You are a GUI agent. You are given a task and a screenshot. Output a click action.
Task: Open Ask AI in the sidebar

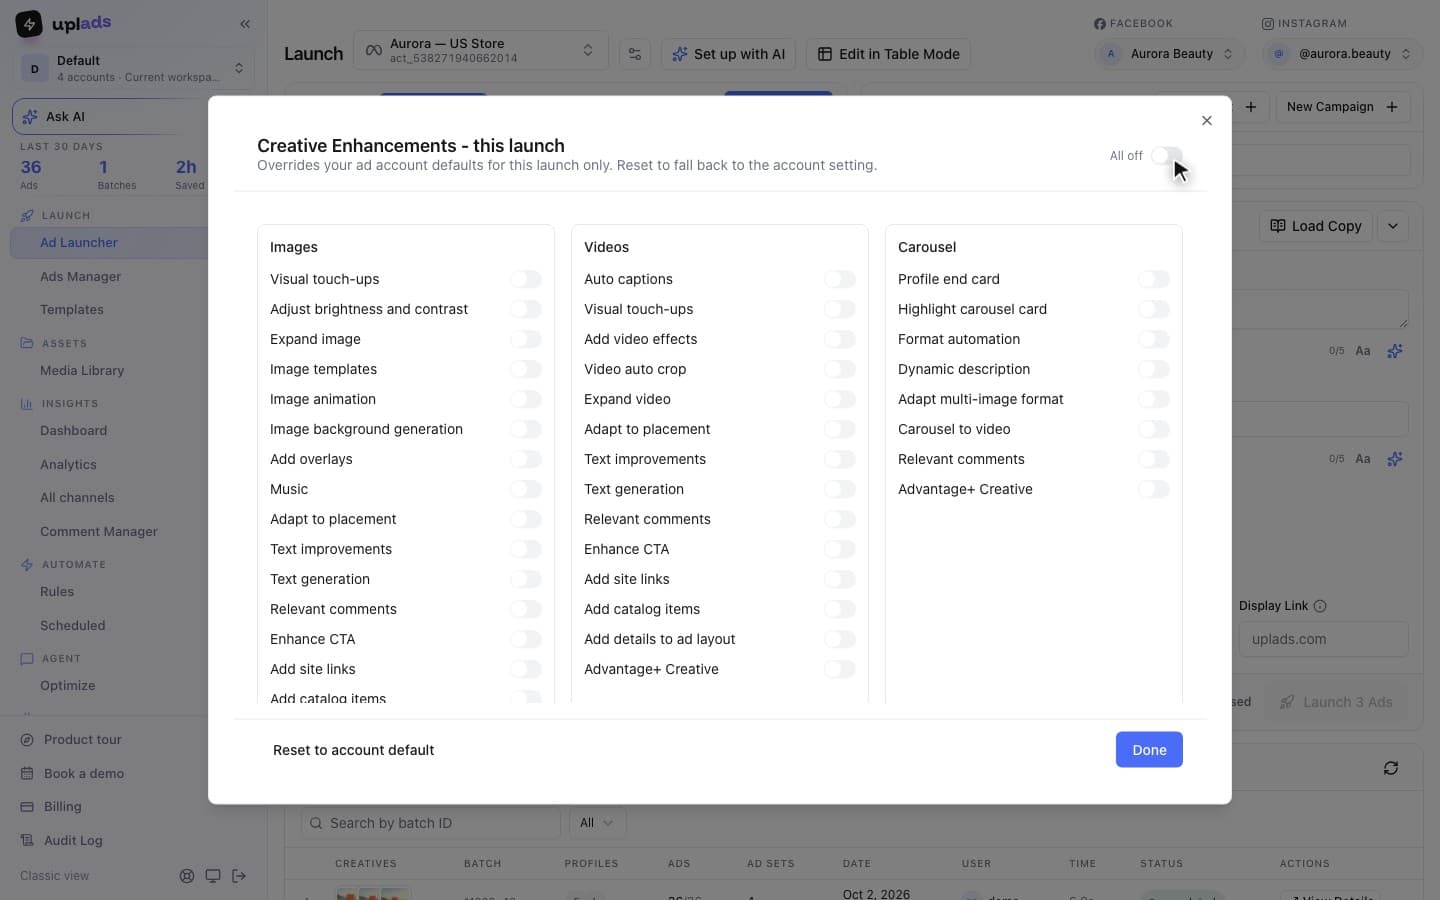110,116
